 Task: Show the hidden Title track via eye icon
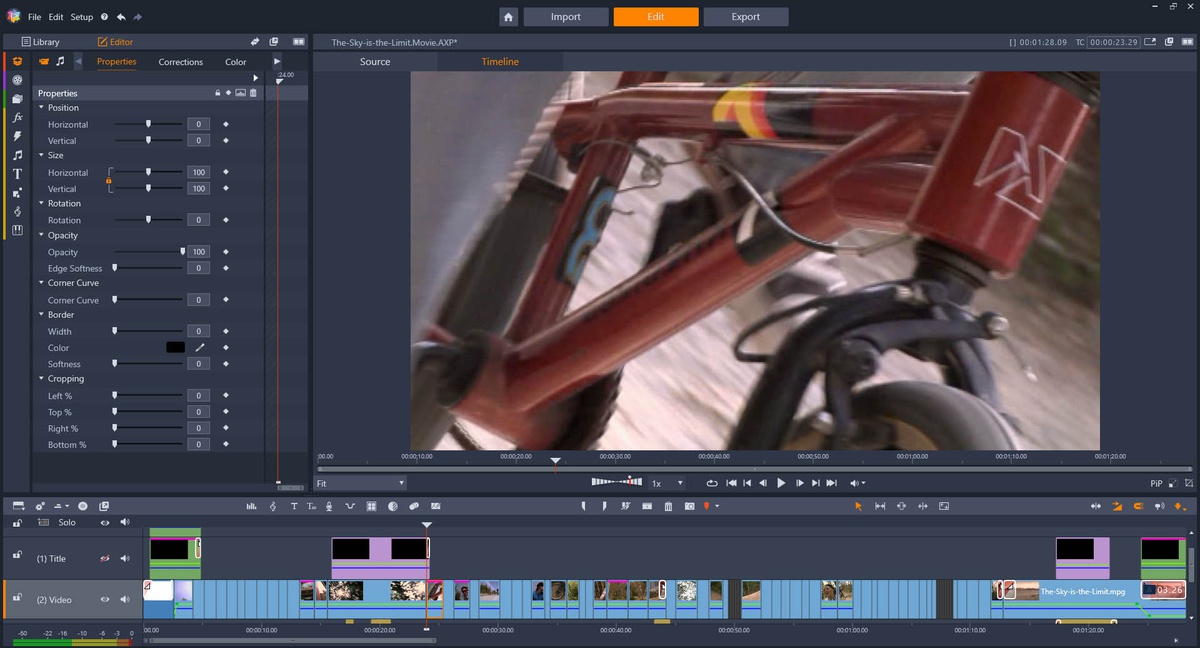click(x=104, y=559)
